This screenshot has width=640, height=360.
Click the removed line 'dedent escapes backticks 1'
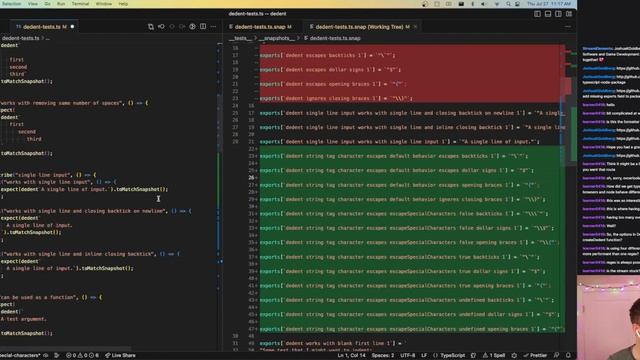pyautogui.click(x=328, y=55)
